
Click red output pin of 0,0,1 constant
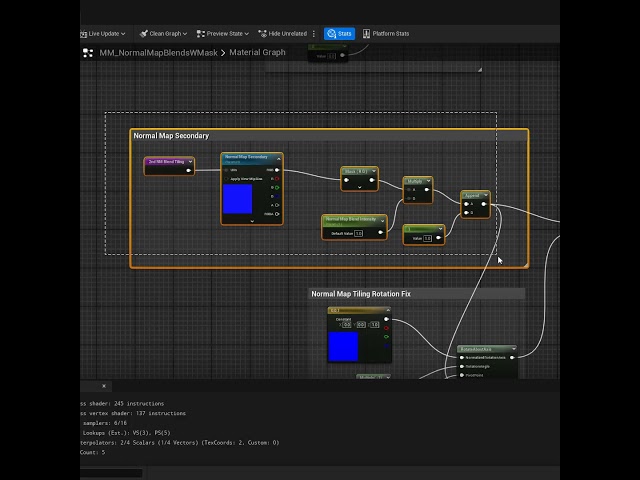coord(386,328)
